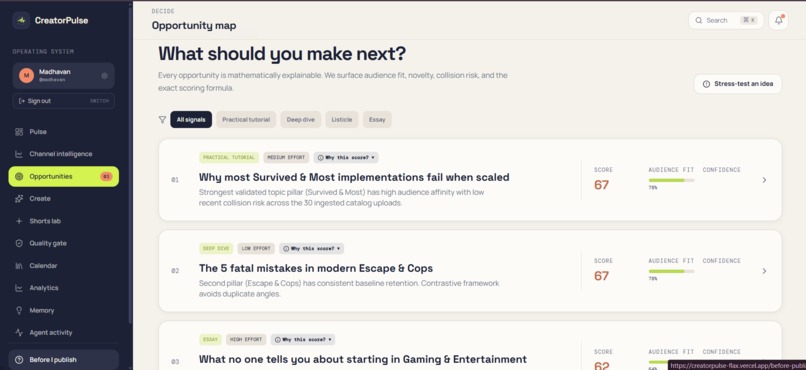Filter by Practical tutorial

click(246, 120)
